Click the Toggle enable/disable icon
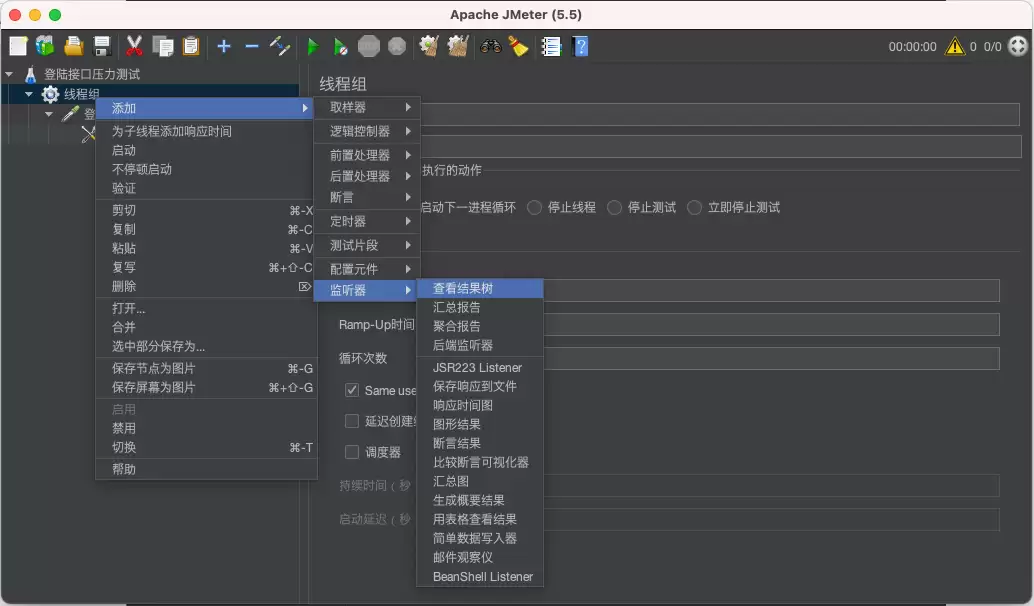Image resolution: width=1034 pixels, height=606 pixels. pyautogui.click(x=280, y=46)
